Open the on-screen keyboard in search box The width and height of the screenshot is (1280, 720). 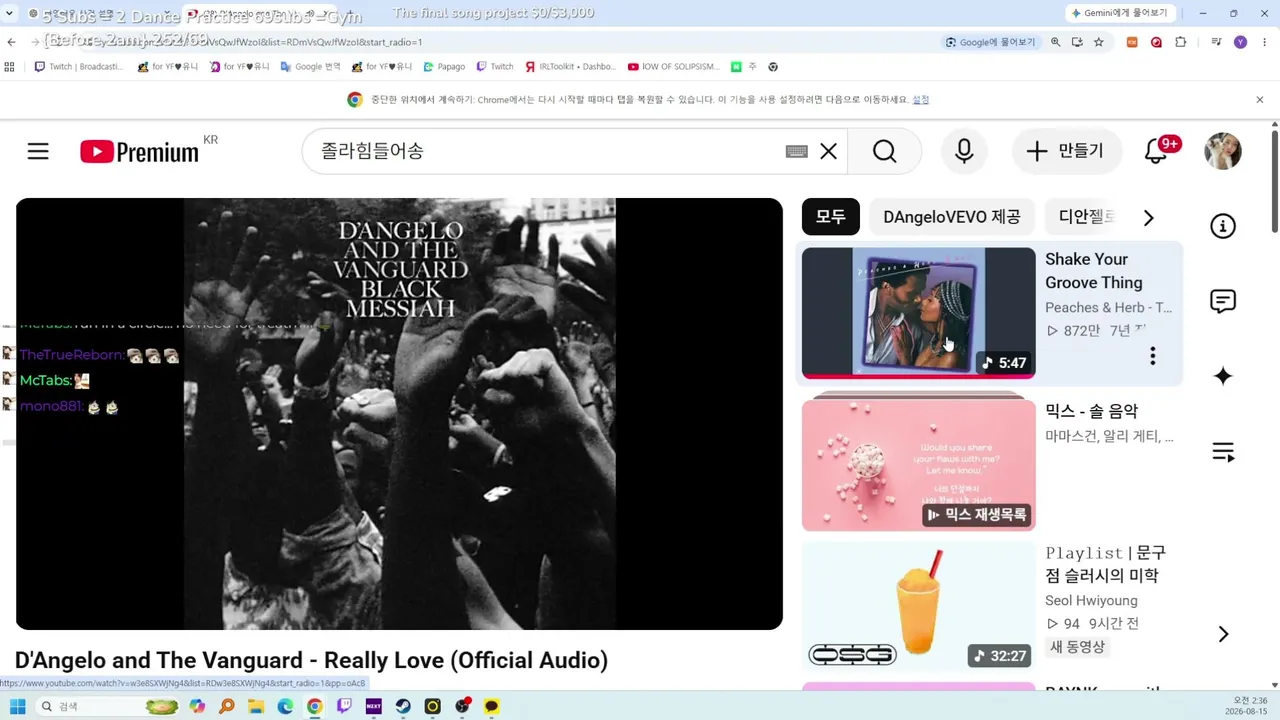[x=796, y=151]
